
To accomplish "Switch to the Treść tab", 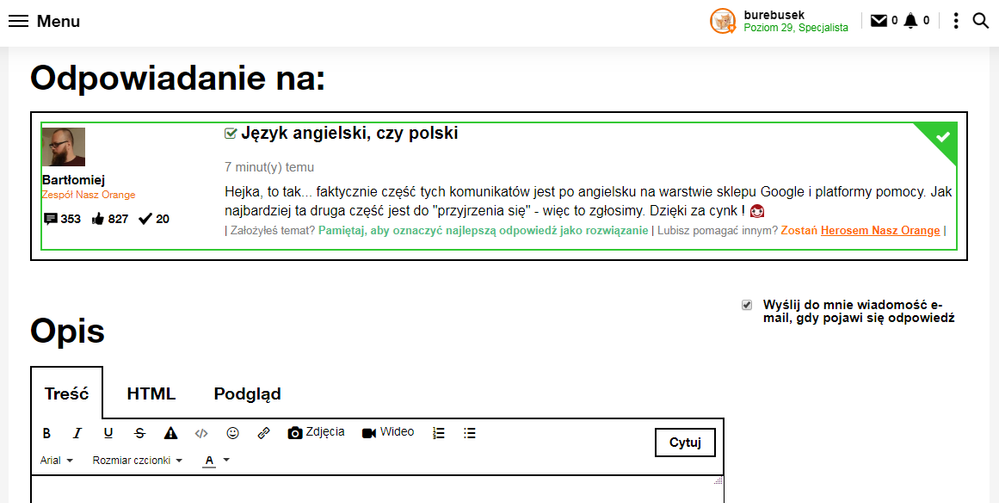I will (x=66, y=393).
